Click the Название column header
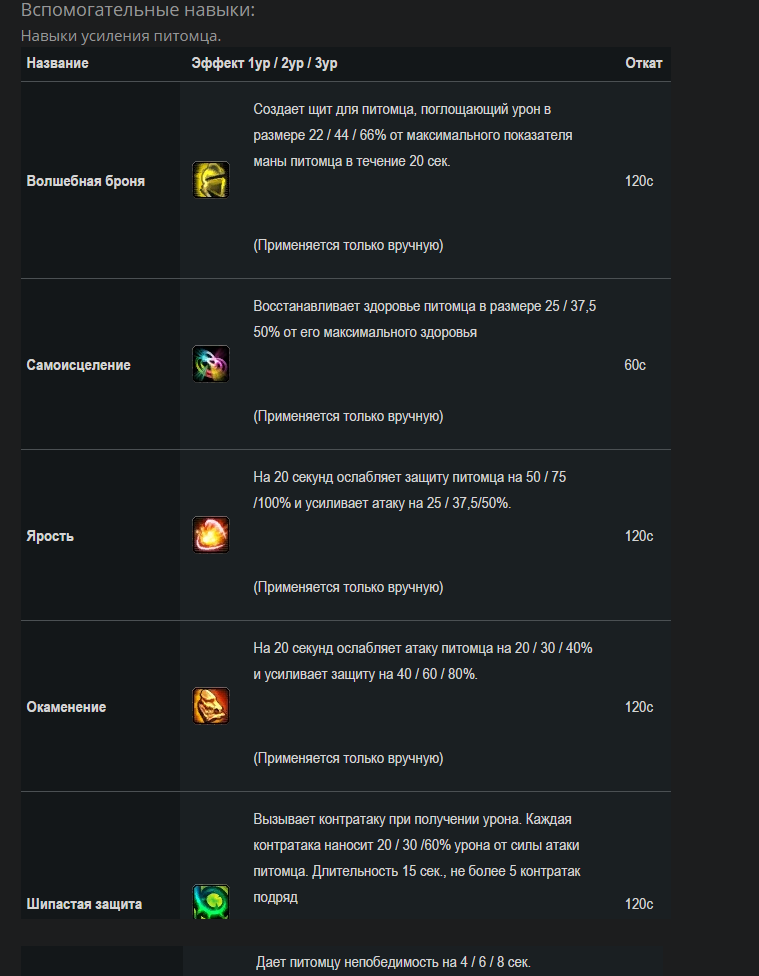This screenshot has height=976, width=759. coord(57,63)
